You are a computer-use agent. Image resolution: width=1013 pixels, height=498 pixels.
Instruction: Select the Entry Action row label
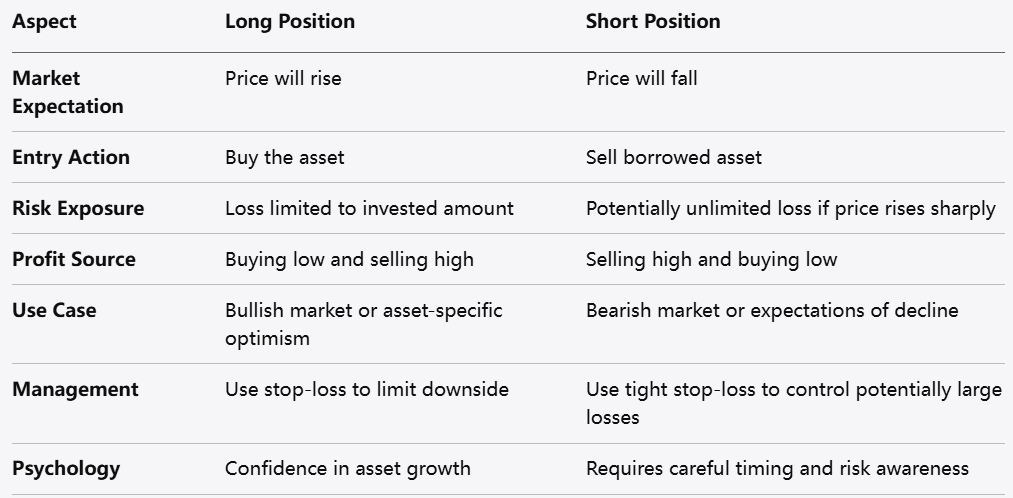70,157
